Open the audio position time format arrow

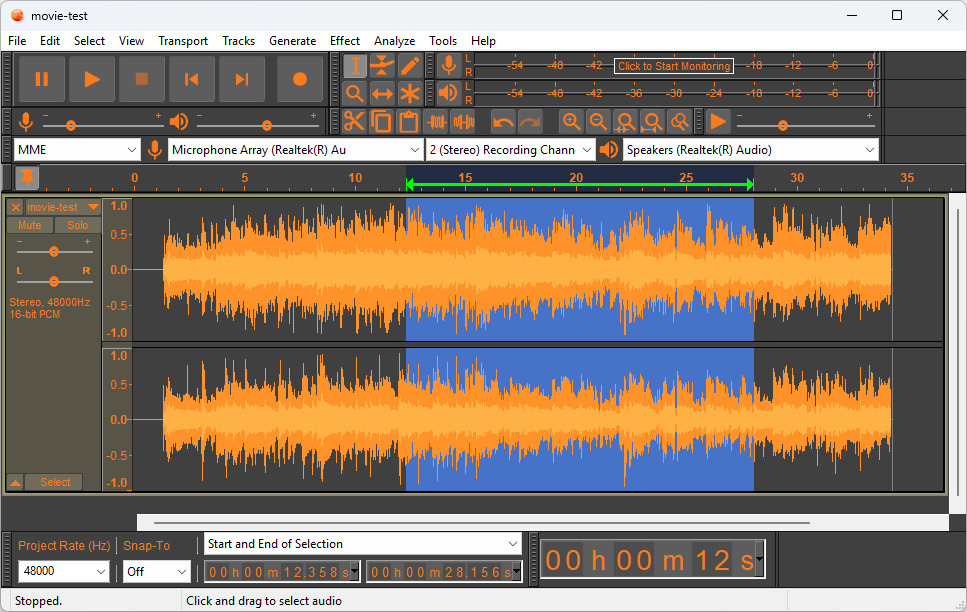(x=759, y=559)
